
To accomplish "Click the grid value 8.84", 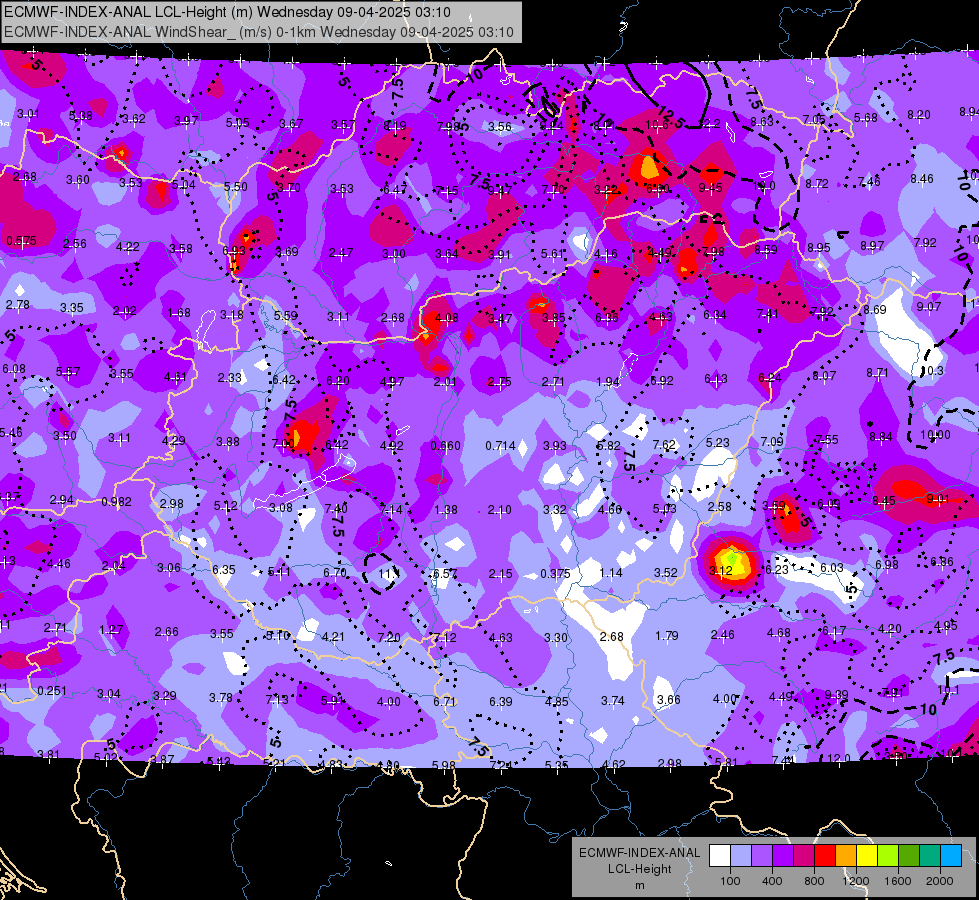I will [881, 437].
